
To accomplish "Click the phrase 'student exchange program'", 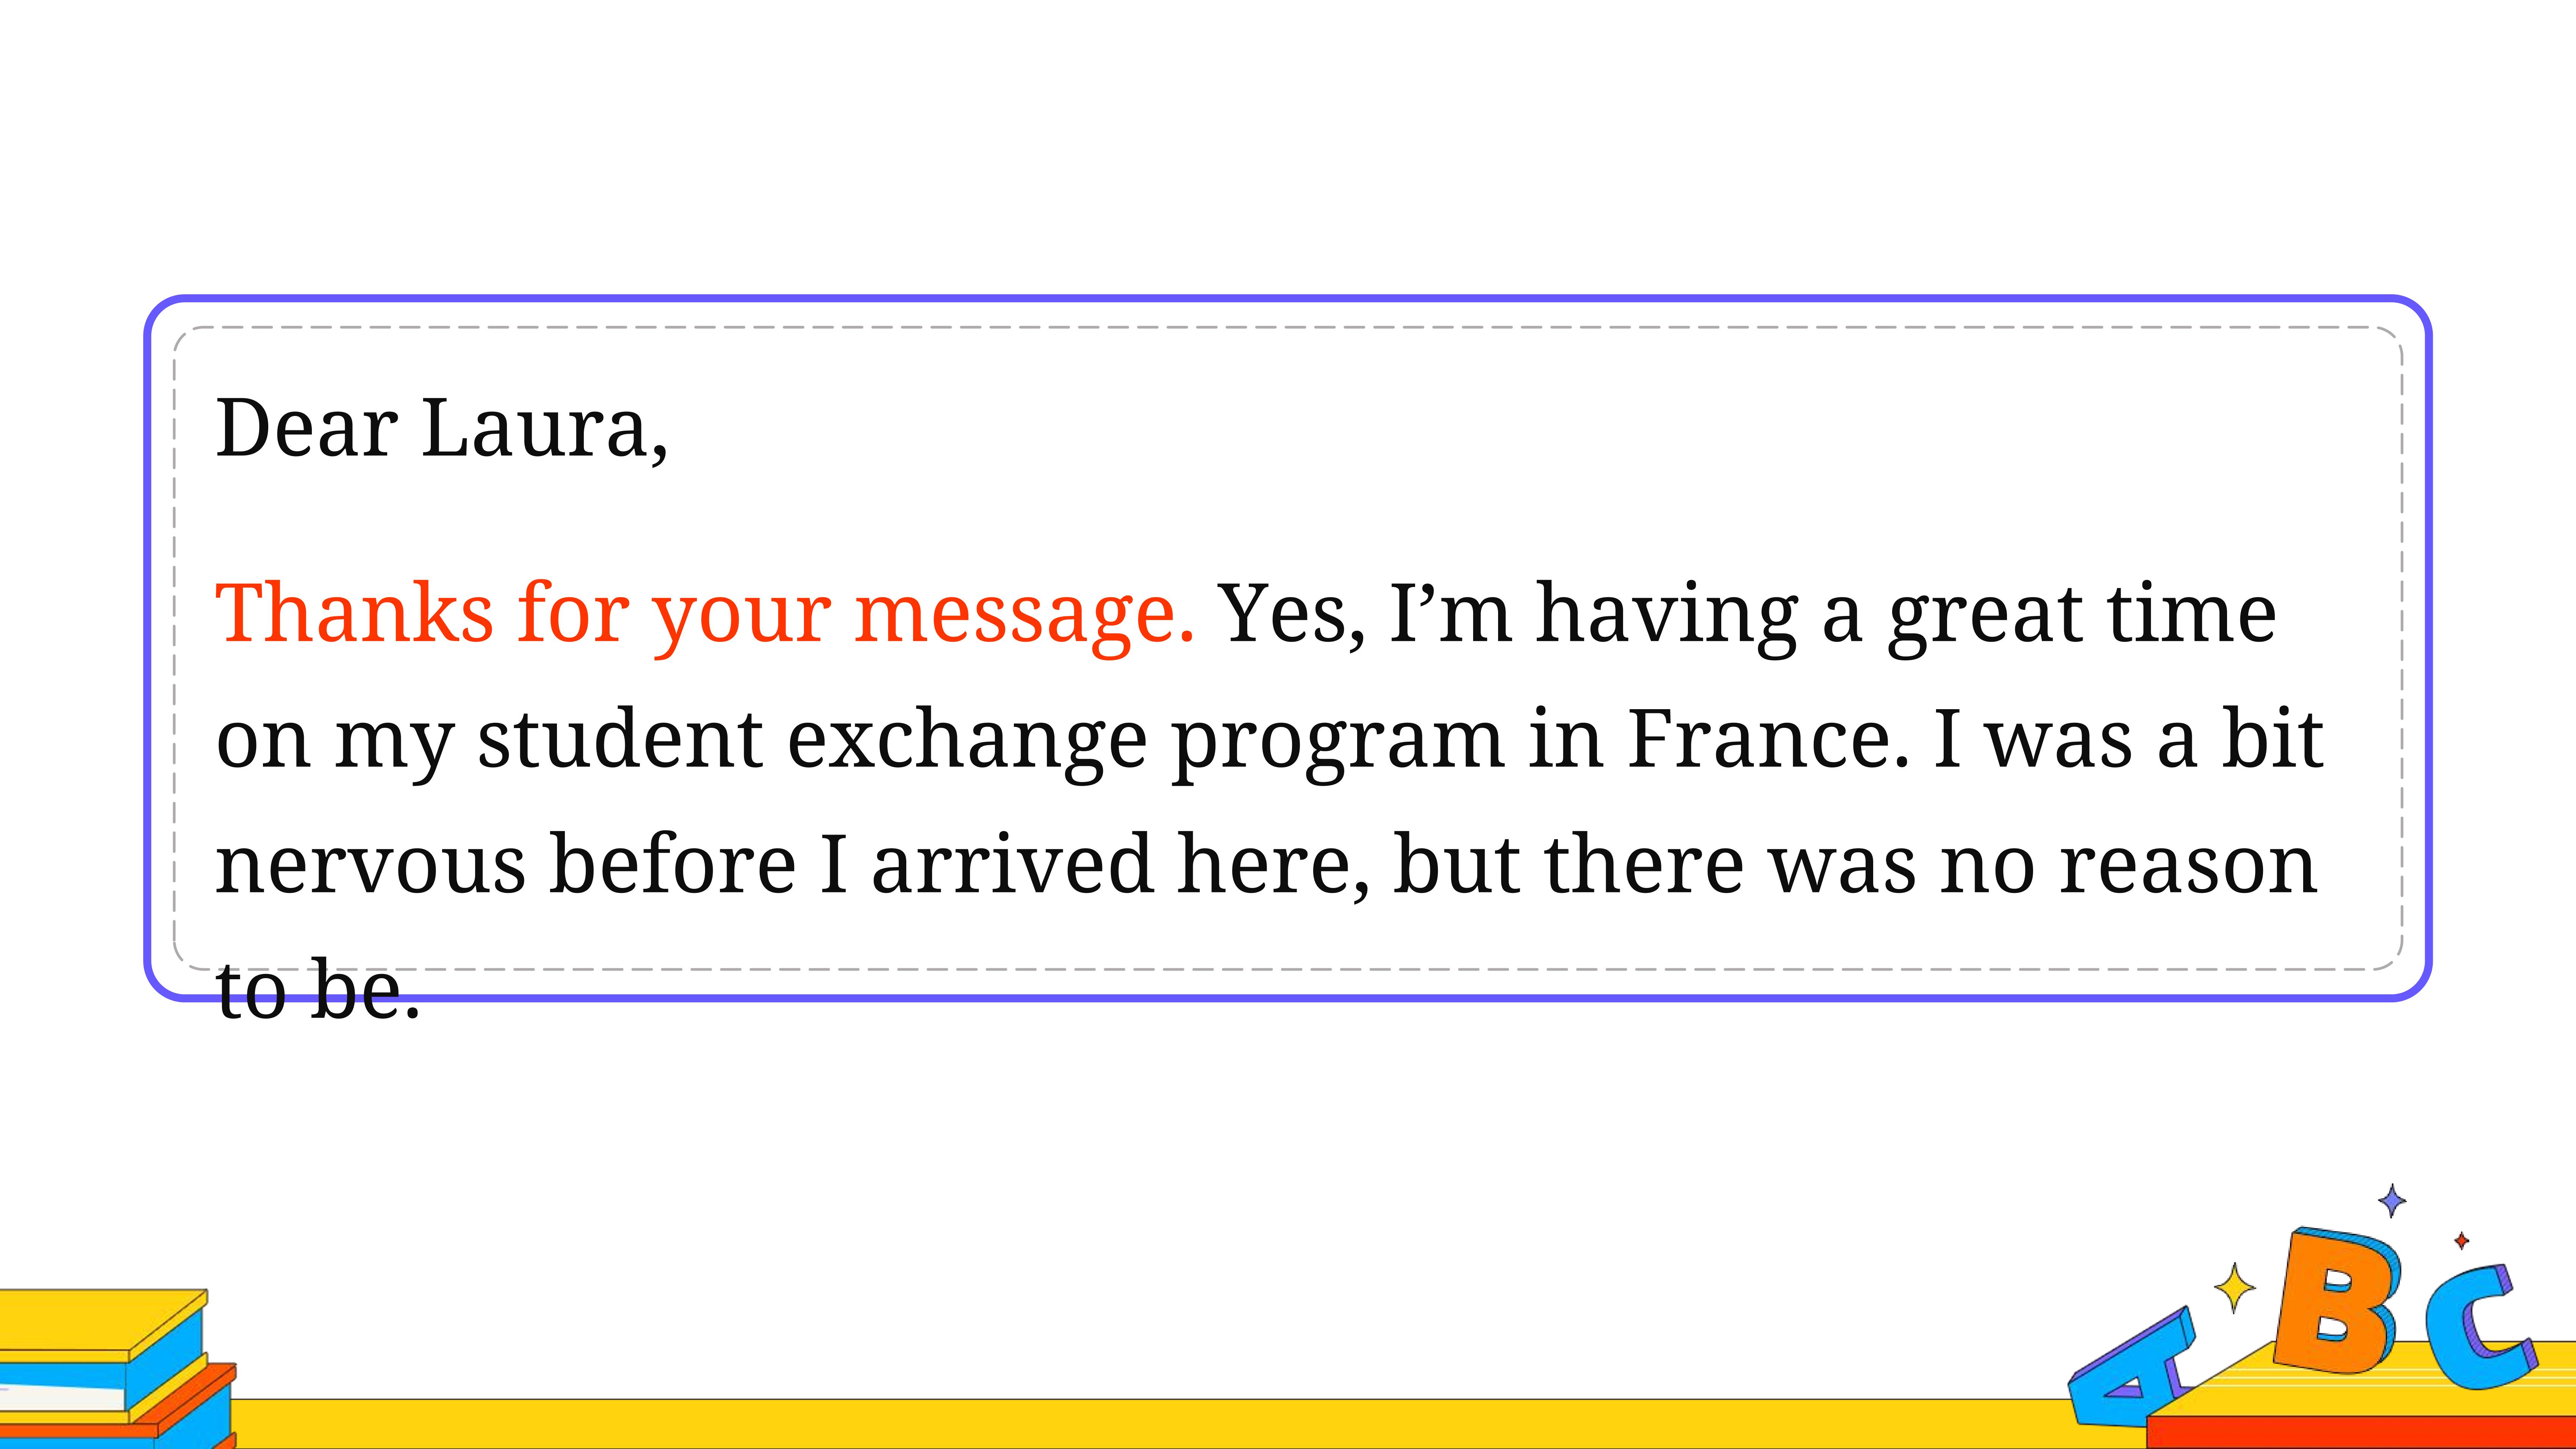I will coord(990,742).
